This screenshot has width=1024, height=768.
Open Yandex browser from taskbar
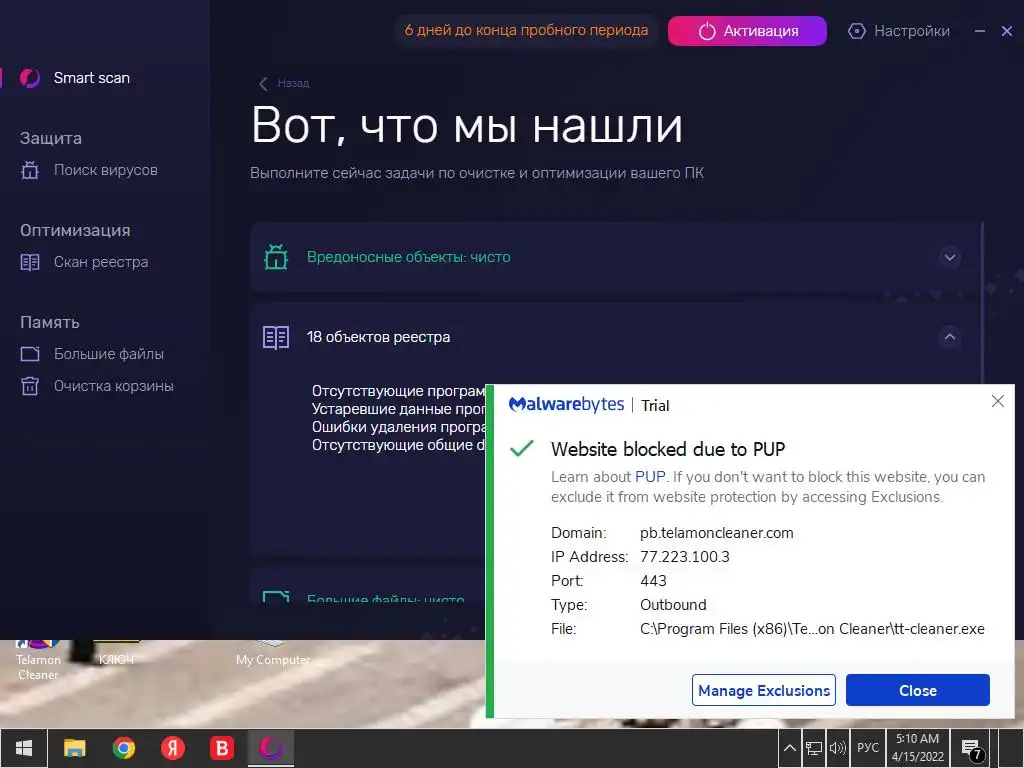pos(173,748)
